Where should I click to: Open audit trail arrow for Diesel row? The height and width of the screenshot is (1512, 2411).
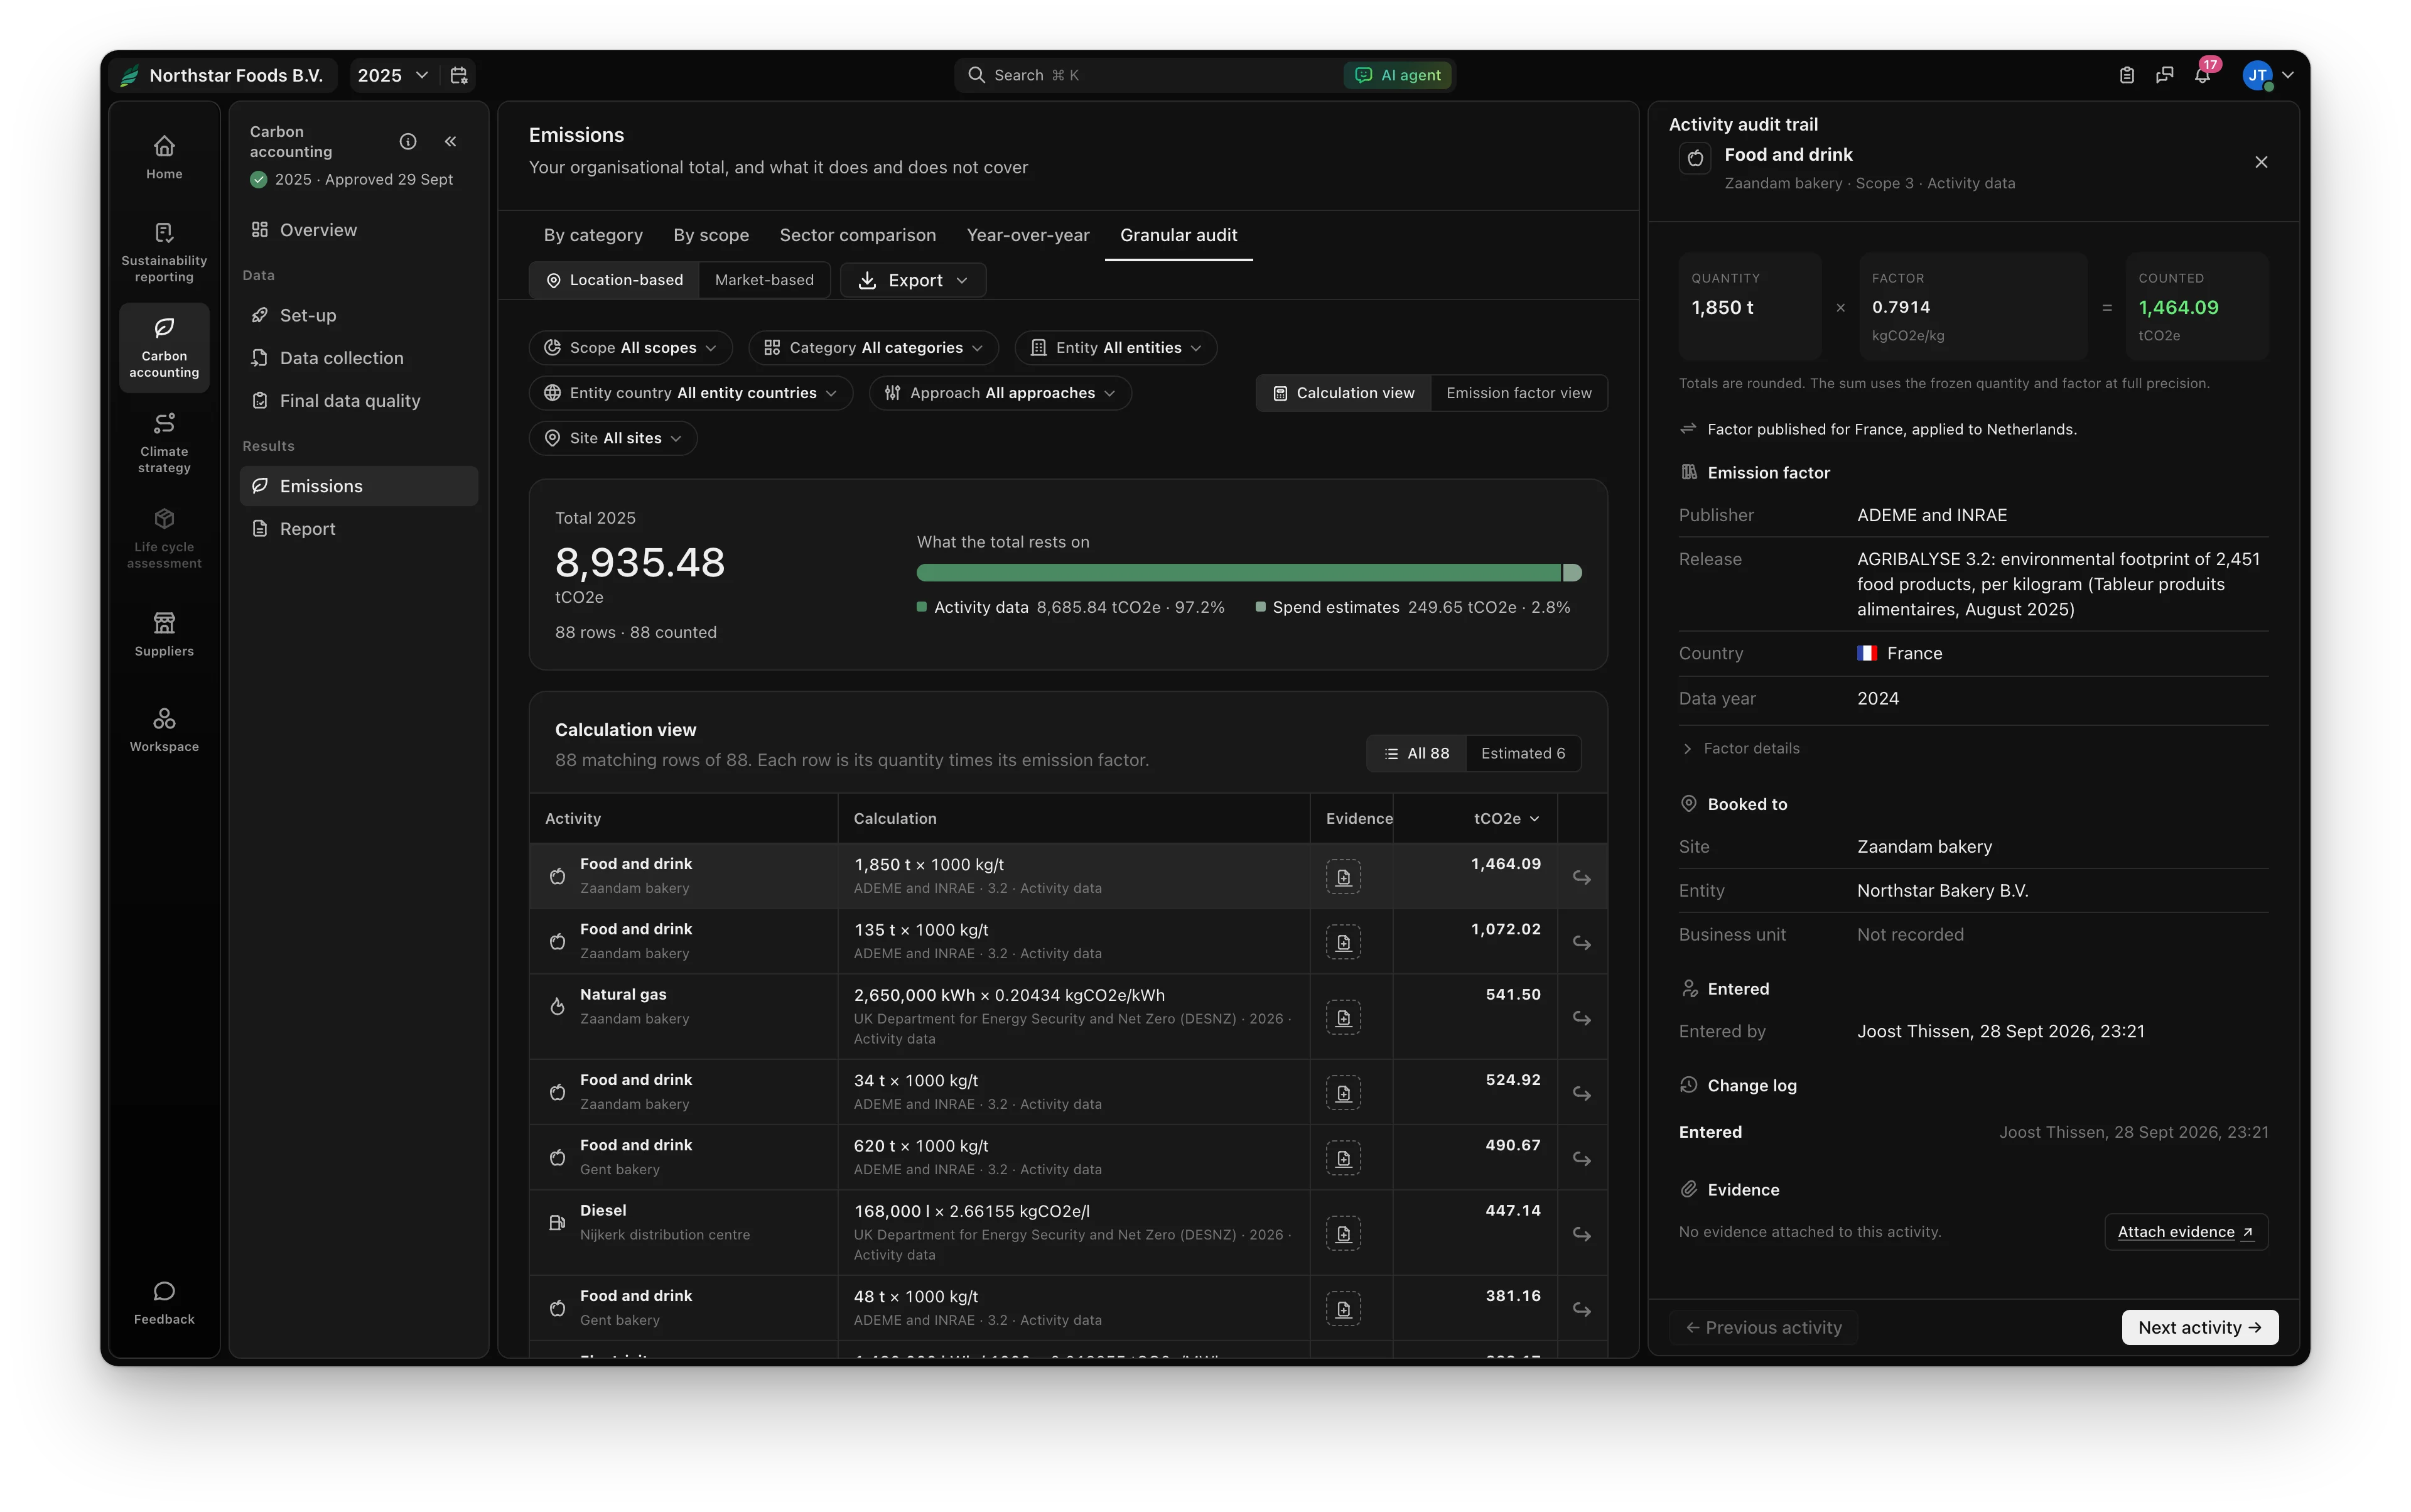[x=1581, y=1233]
